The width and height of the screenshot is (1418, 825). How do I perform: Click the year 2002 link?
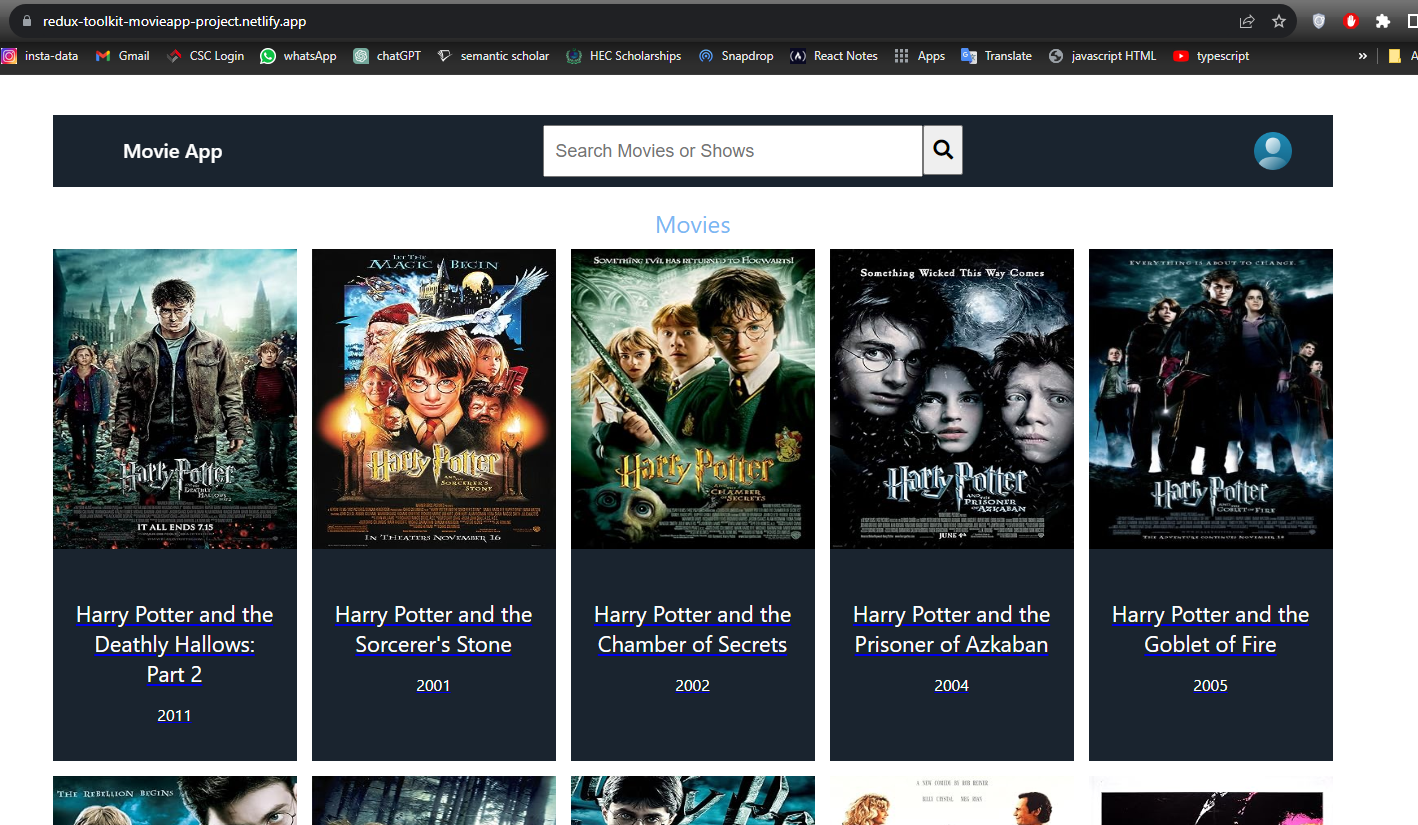point(692,686)
